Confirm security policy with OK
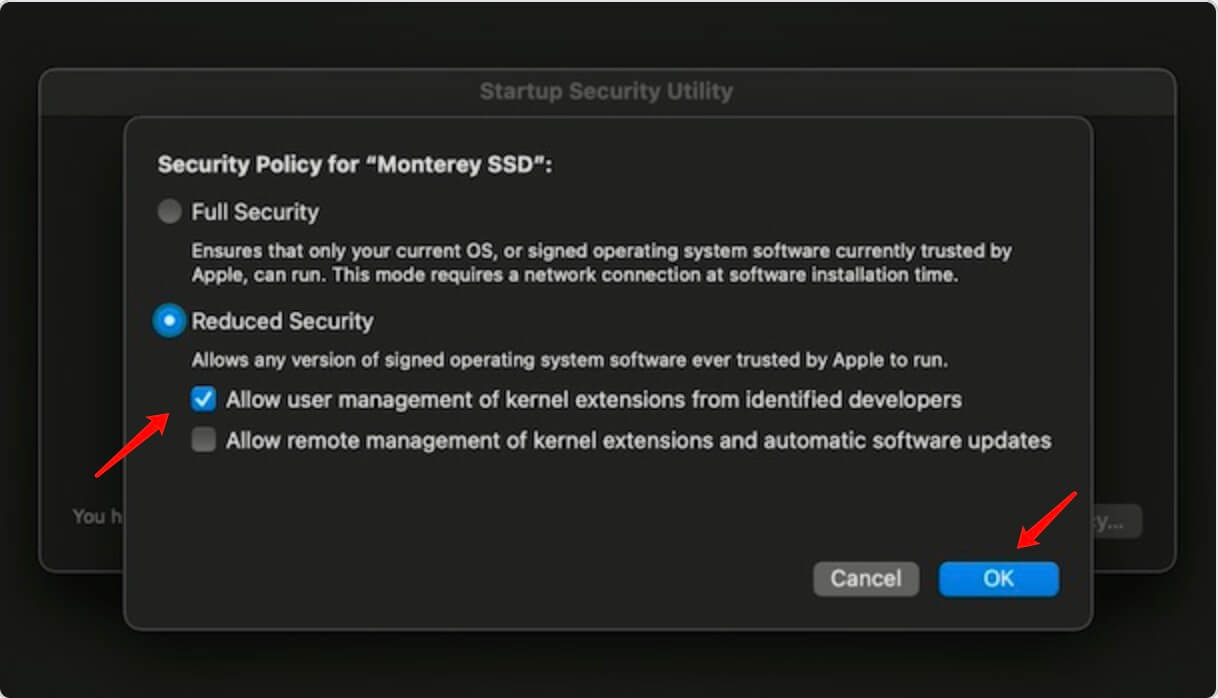Screen dimensions: 1218x698 click(x=999, y=578)
